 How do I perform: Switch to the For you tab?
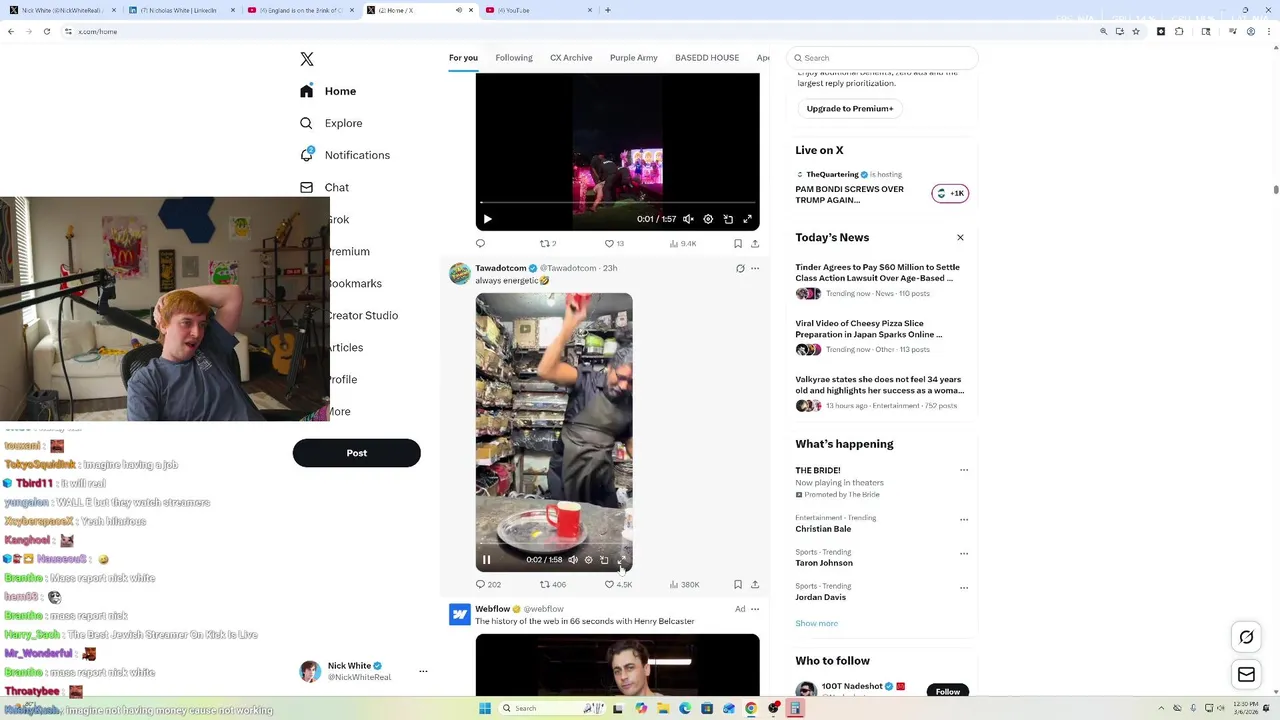463,58
